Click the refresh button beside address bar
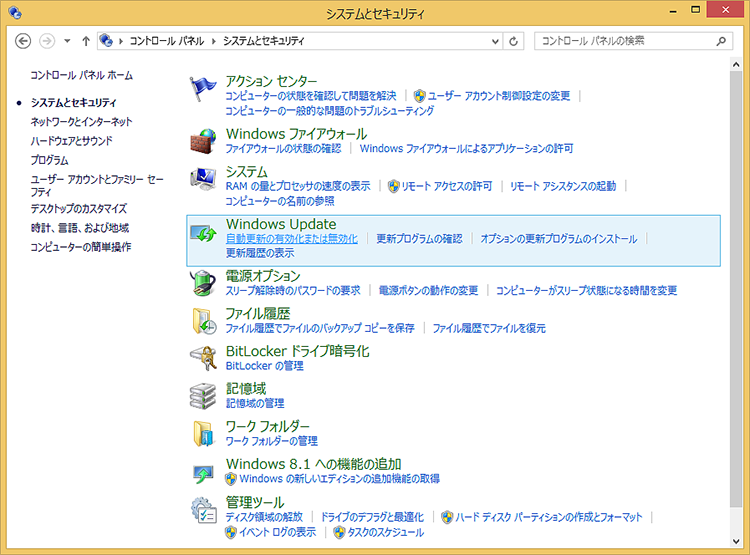Image resolution: width=750 pixels, height=555 pixels. click(513, 41)
